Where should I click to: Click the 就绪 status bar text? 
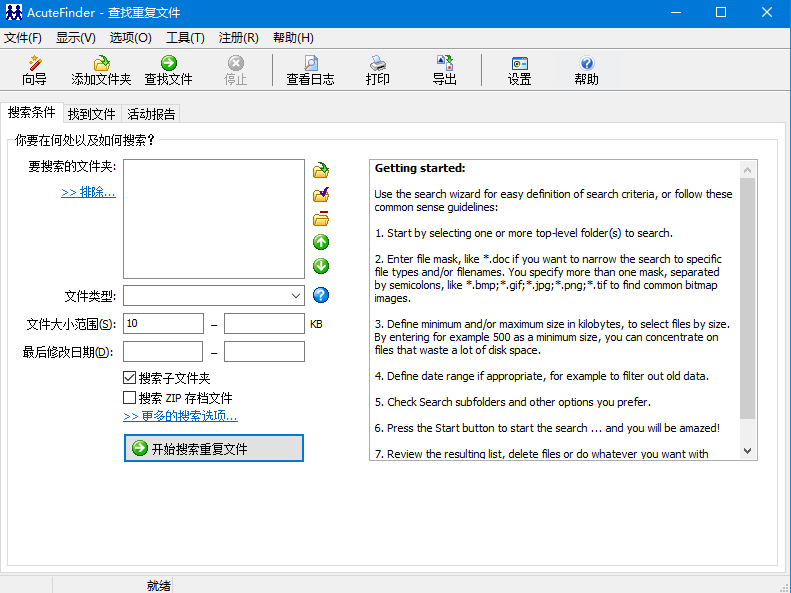coord(159,585)
